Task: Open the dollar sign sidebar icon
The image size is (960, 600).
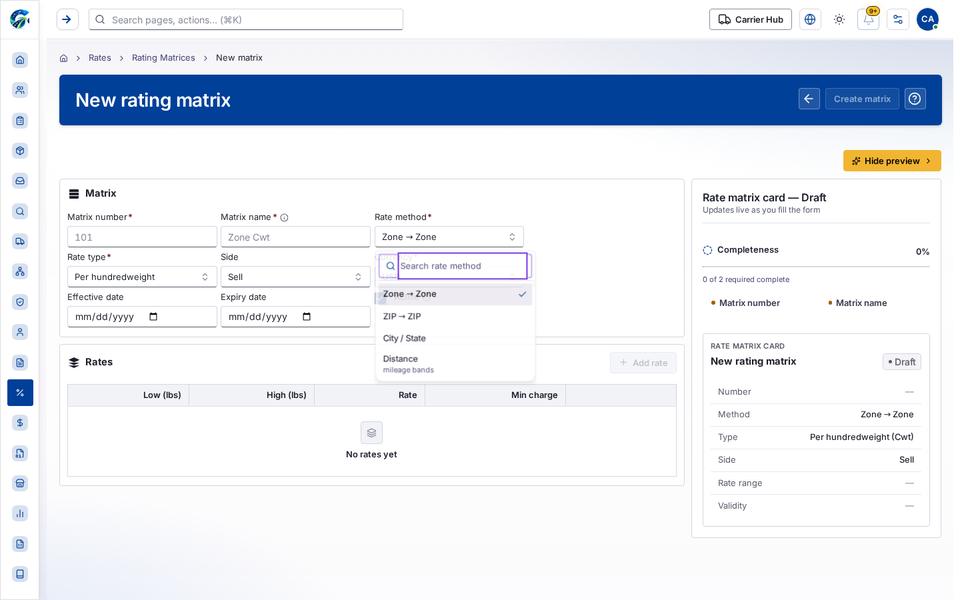Action: 20,422
